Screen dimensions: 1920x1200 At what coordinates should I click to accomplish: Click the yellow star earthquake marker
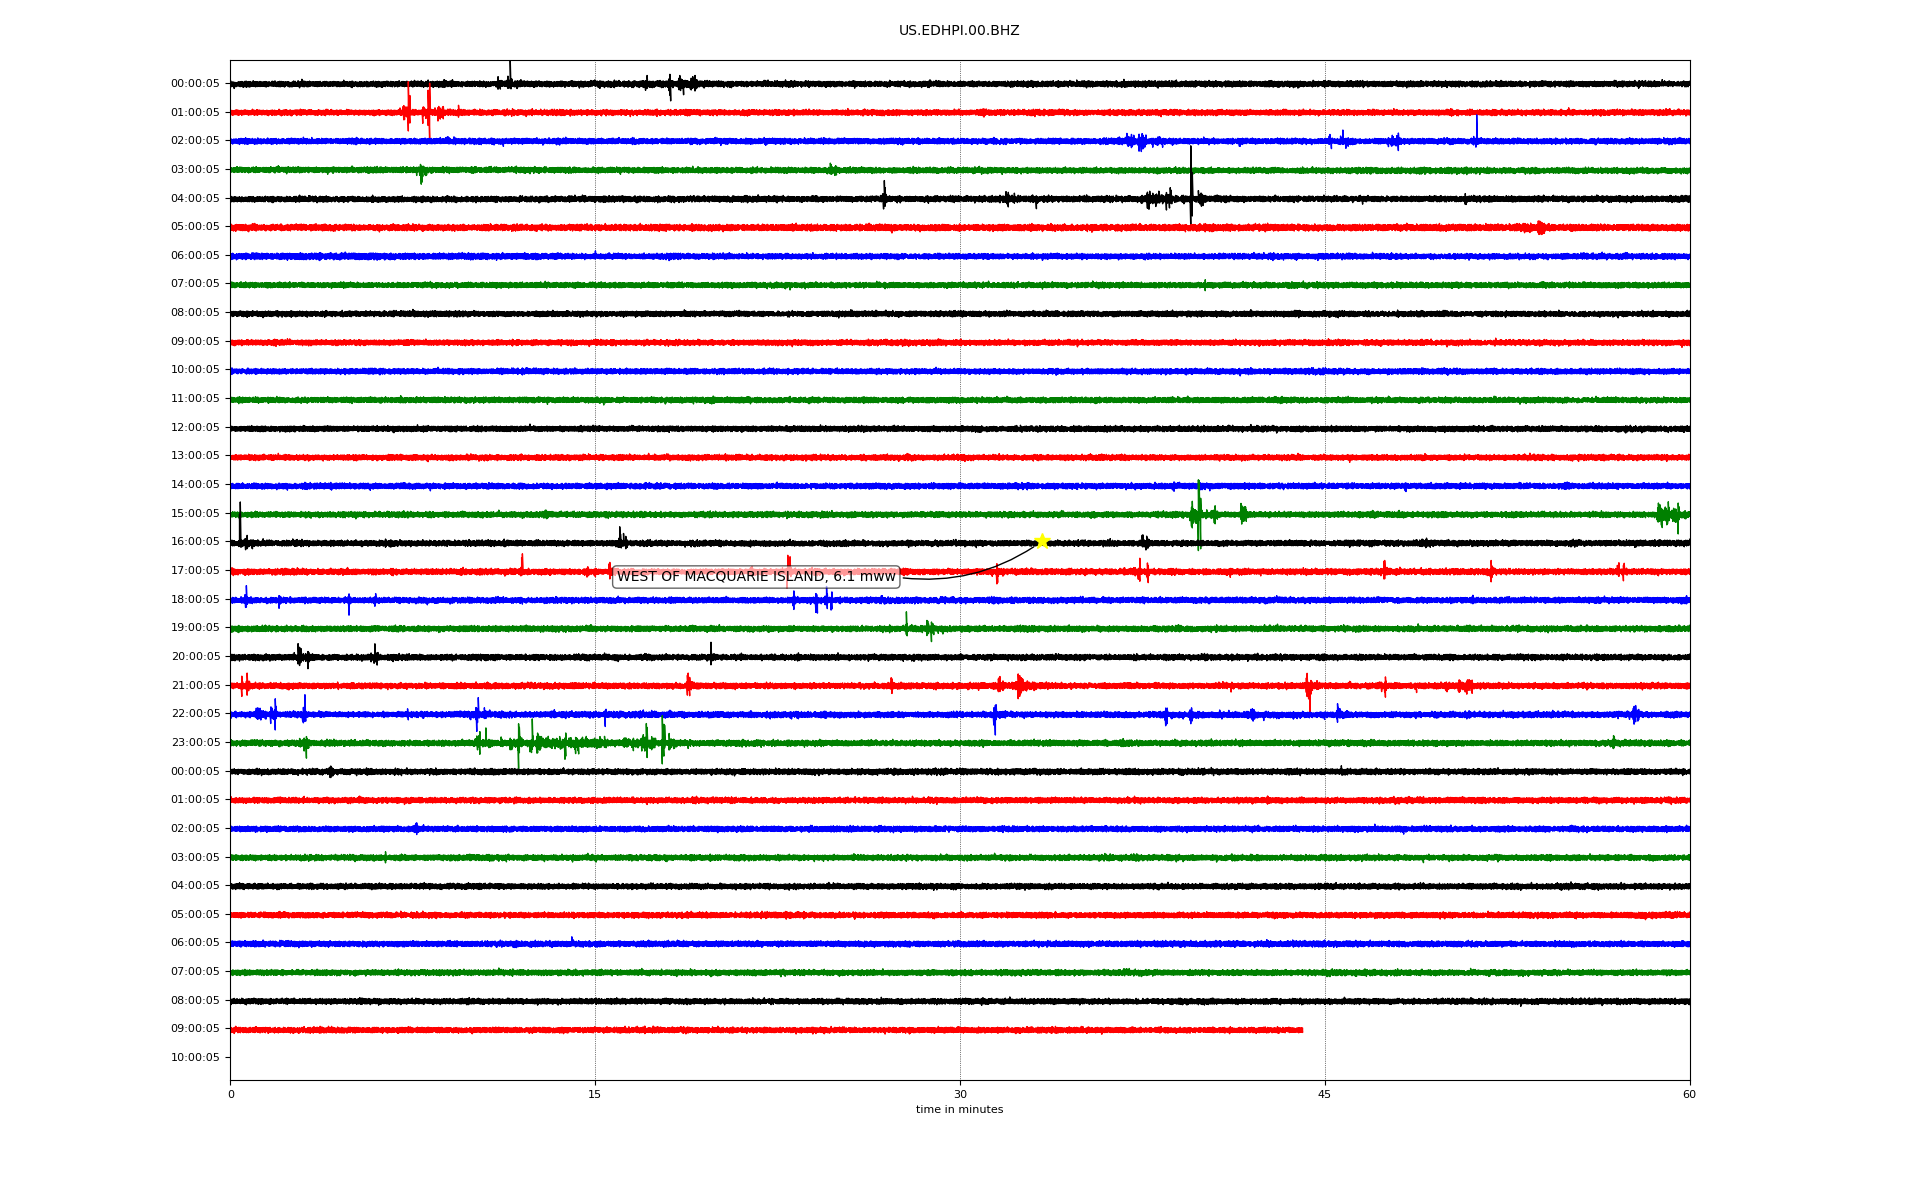tap(1042, 541)
